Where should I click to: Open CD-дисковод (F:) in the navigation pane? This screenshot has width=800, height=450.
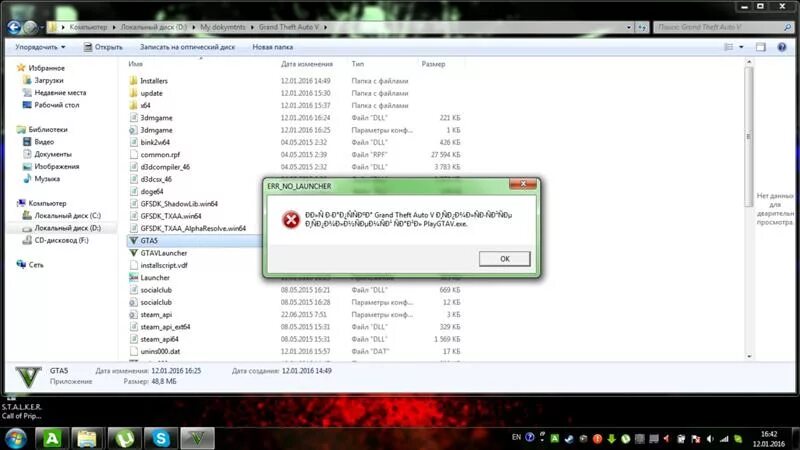(61, 240)
